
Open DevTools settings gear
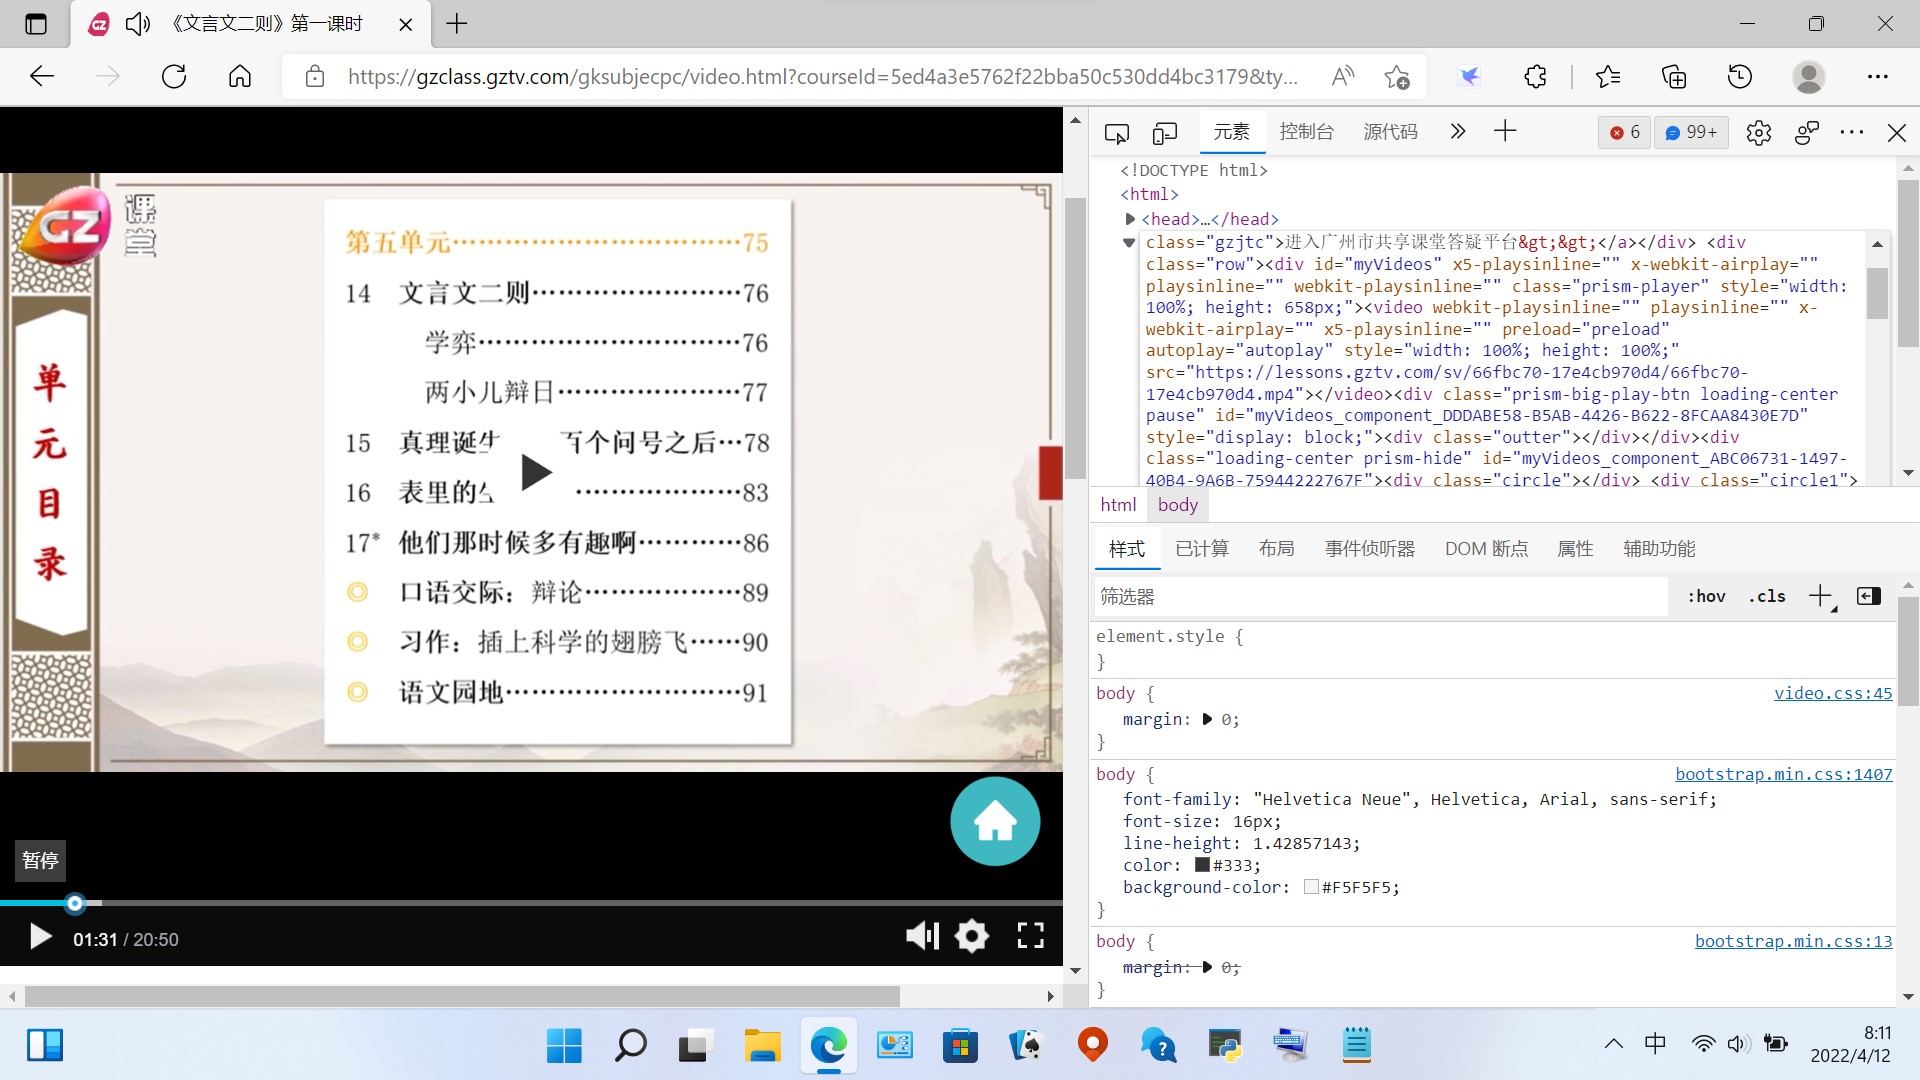click(1759, 132)
